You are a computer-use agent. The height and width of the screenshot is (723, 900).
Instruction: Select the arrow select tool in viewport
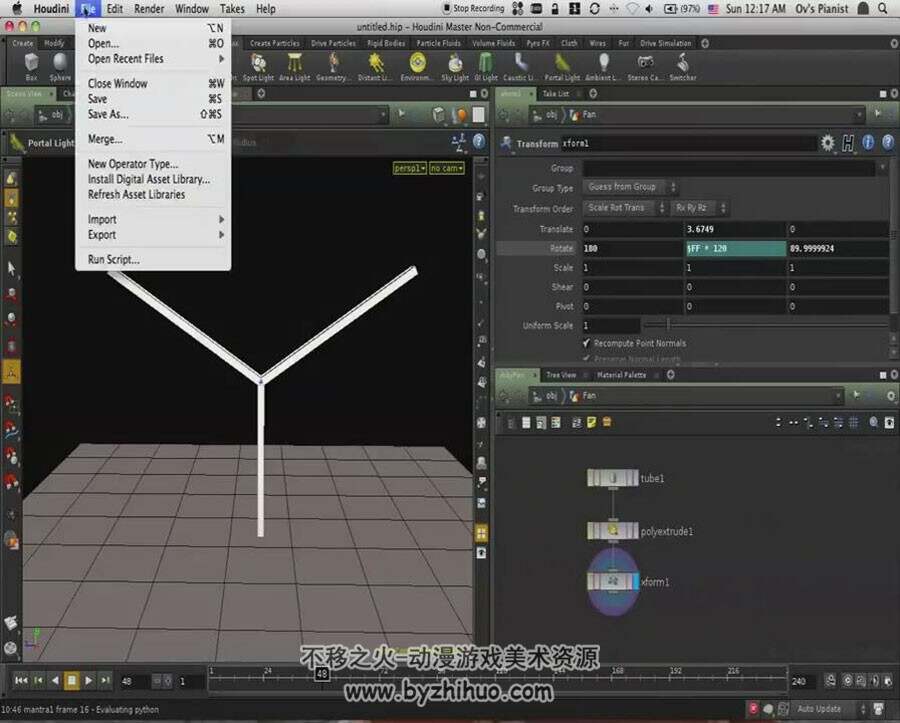(11, 268)
